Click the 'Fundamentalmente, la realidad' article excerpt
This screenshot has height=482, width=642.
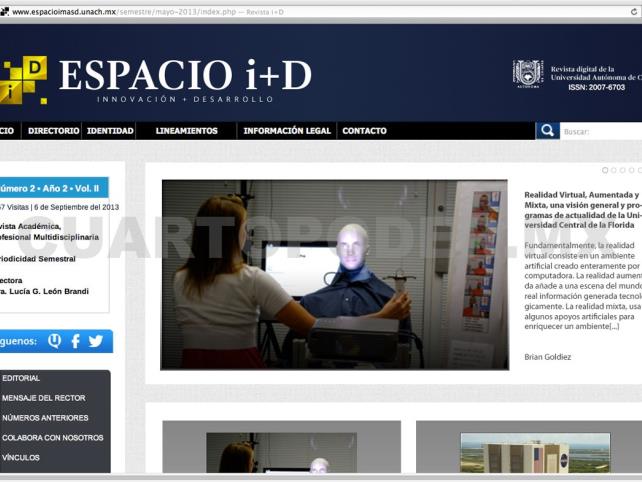click(583, 286)
